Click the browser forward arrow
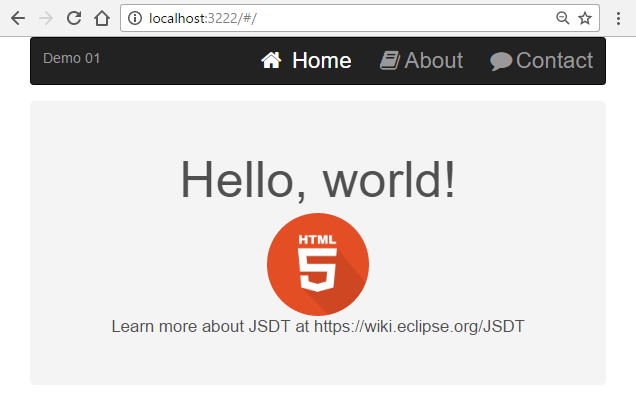 point(46,18)
